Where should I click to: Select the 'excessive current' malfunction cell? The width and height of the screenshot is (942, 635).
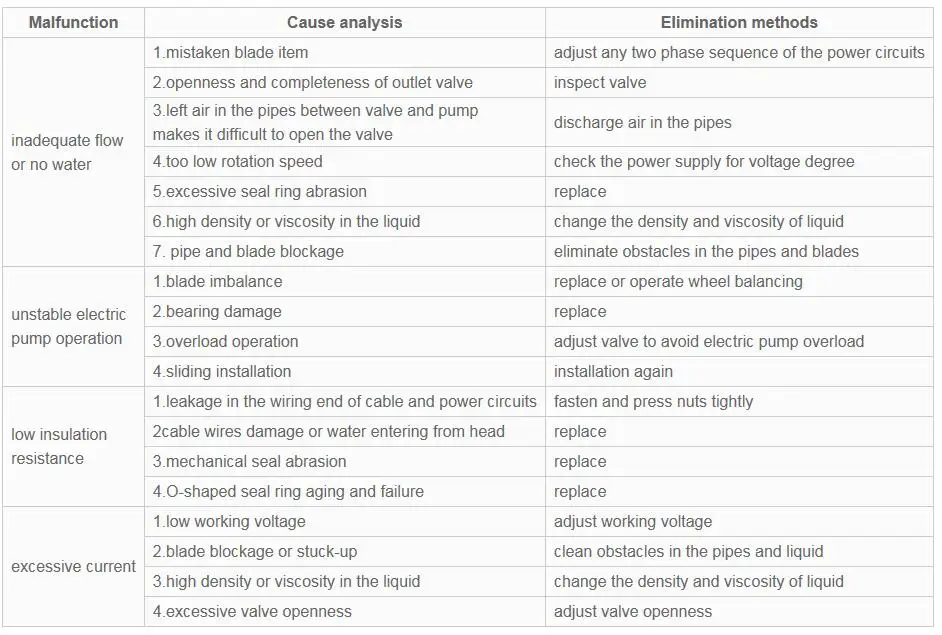(73, 566)
